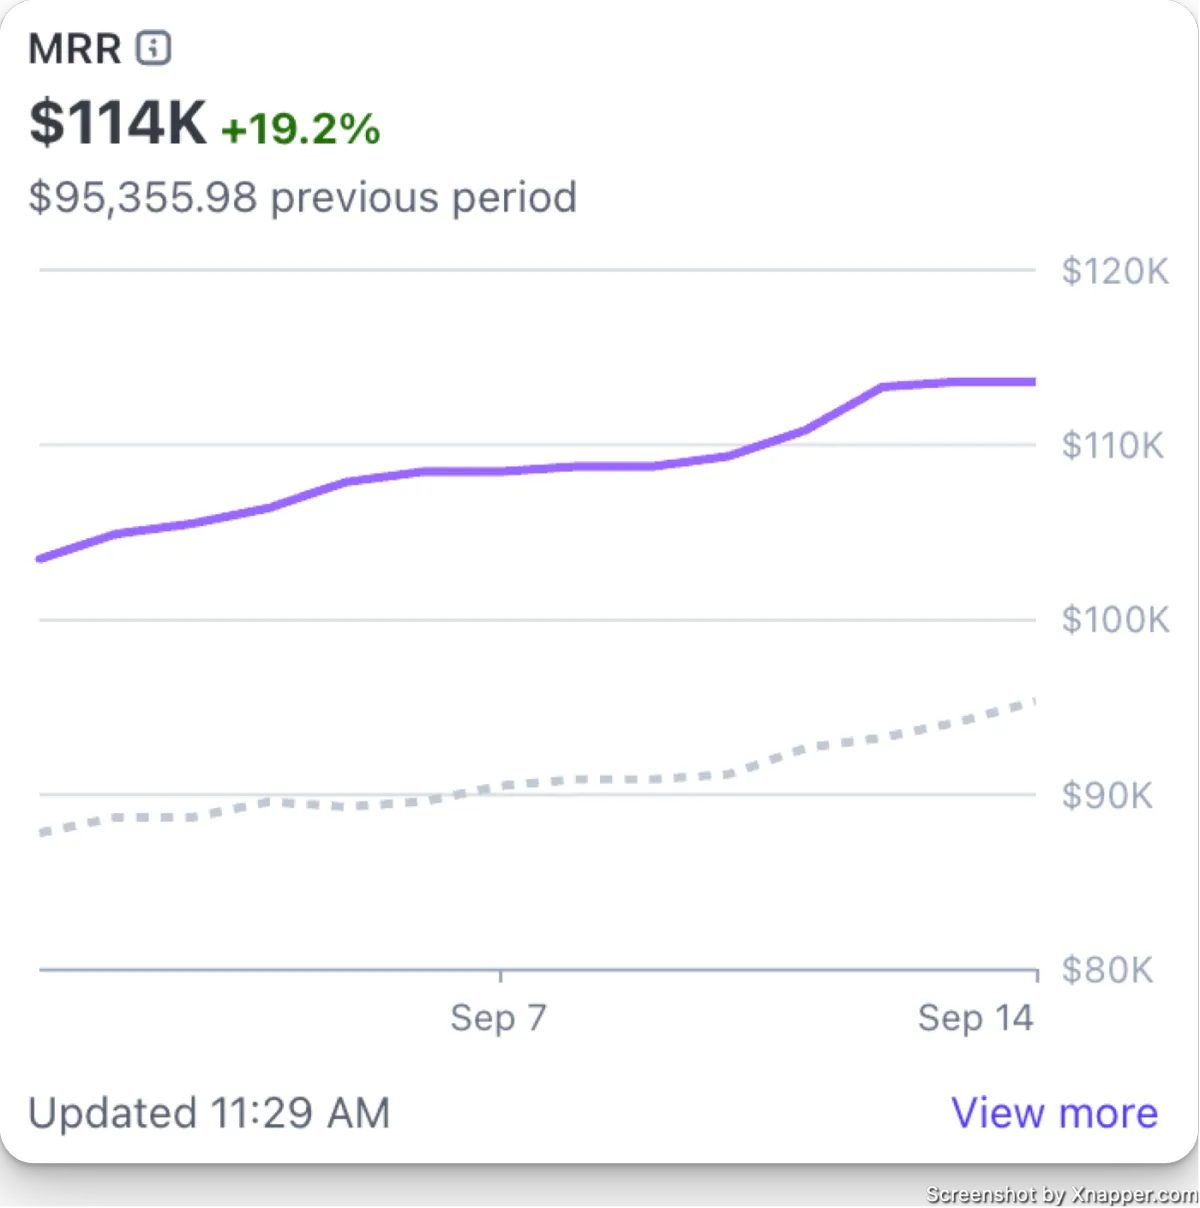The height and width of the screenshot is (1208, 1200).
Task: Click the dotted gray line's left starting point
Action: (43, 832)
